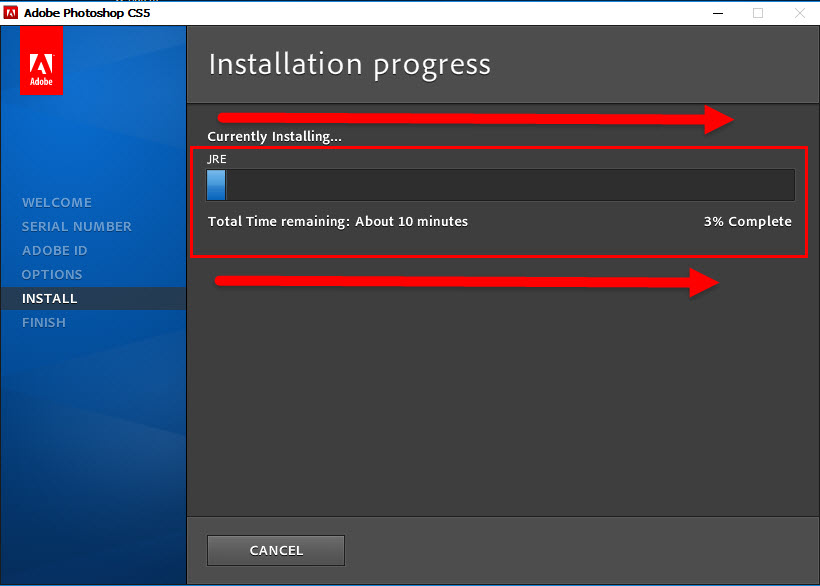Select the SERIAL NUMBER step
This screenshot has width=820, height=586.
click(x=76, y=226)
